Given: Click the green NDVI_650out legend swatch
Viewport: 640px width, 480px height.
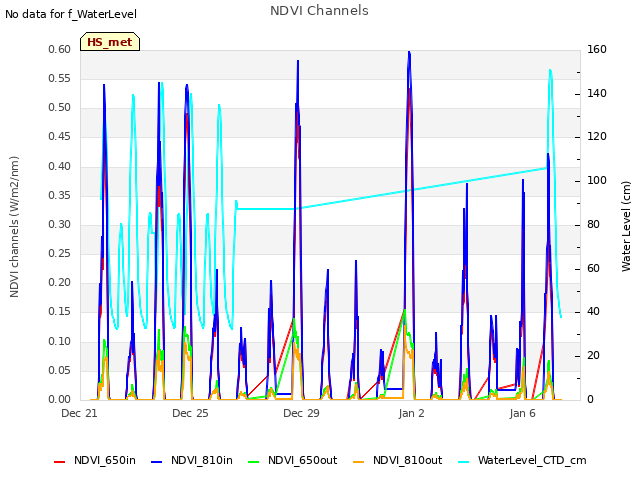Looking at the screenshot, I should [253, 462].
